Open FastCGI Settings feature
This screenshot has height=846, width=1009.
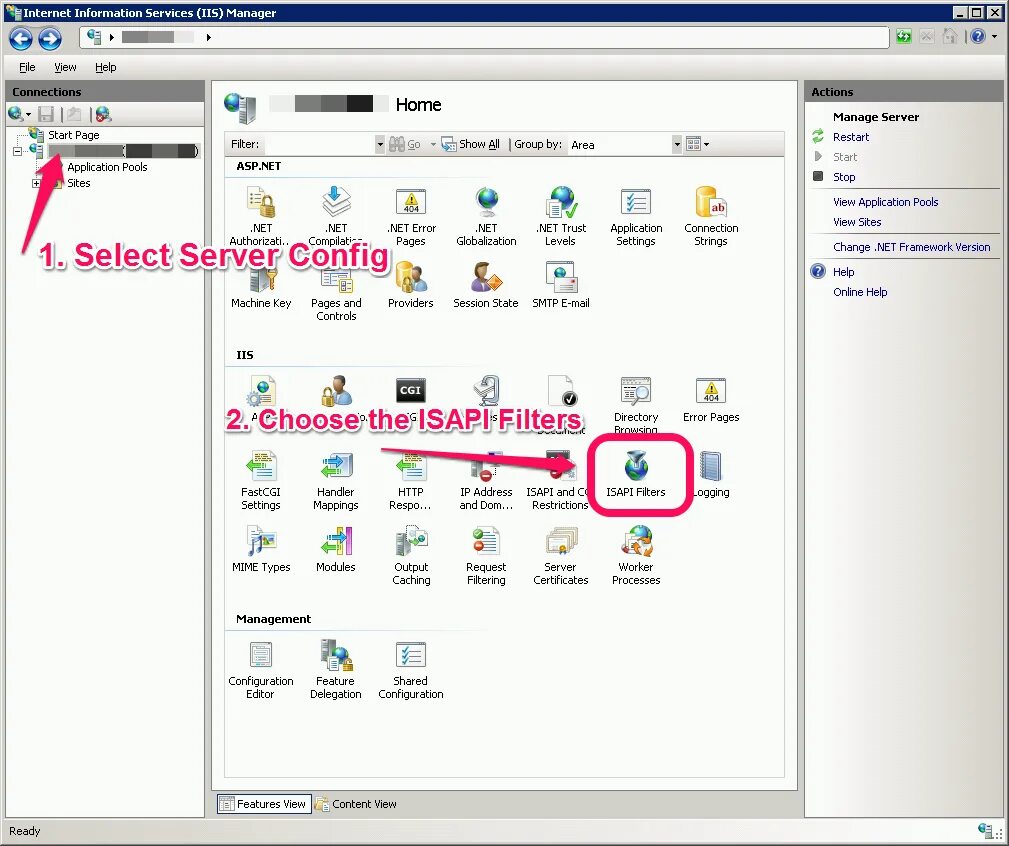261,481
